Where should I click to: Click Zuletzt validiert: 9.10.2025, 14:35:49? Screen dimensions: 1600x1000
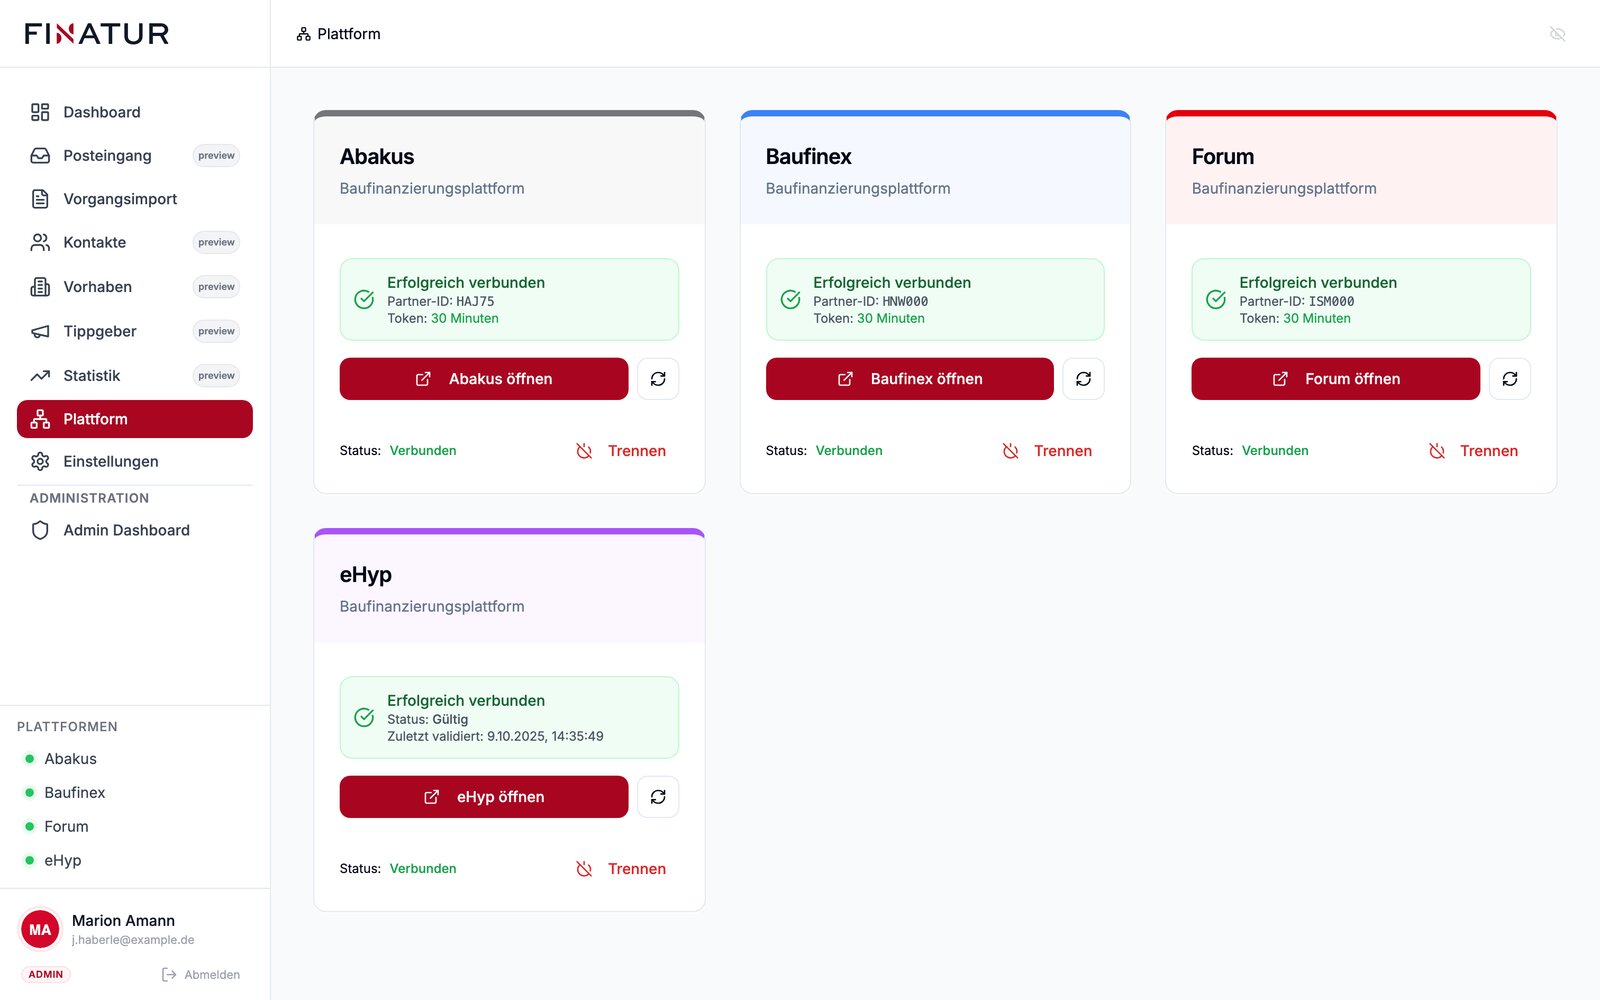tap(495, 736)
